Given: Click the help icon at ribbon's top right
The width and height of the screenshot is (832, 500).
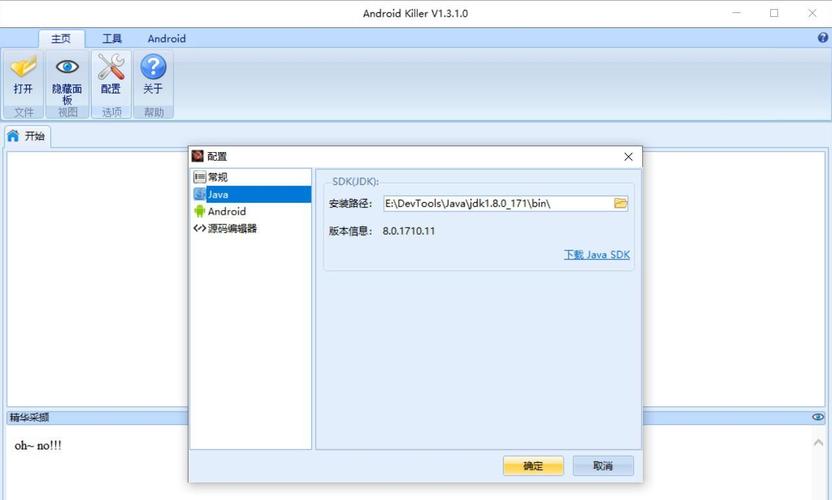Looking at the screenshot, I should [x=822, y=38].
